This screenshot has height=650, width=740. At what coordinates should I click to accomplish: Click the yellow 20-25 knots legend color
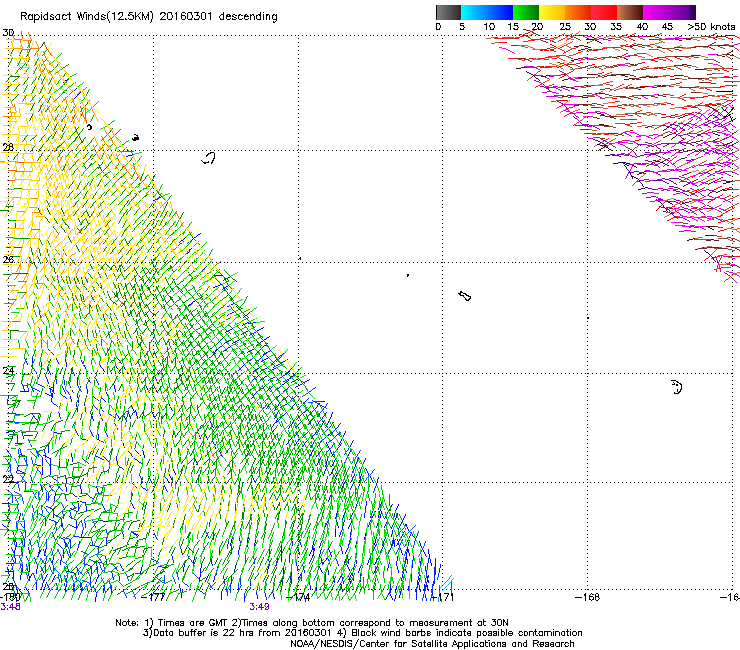pyautogui.click(x=552, y=12)
